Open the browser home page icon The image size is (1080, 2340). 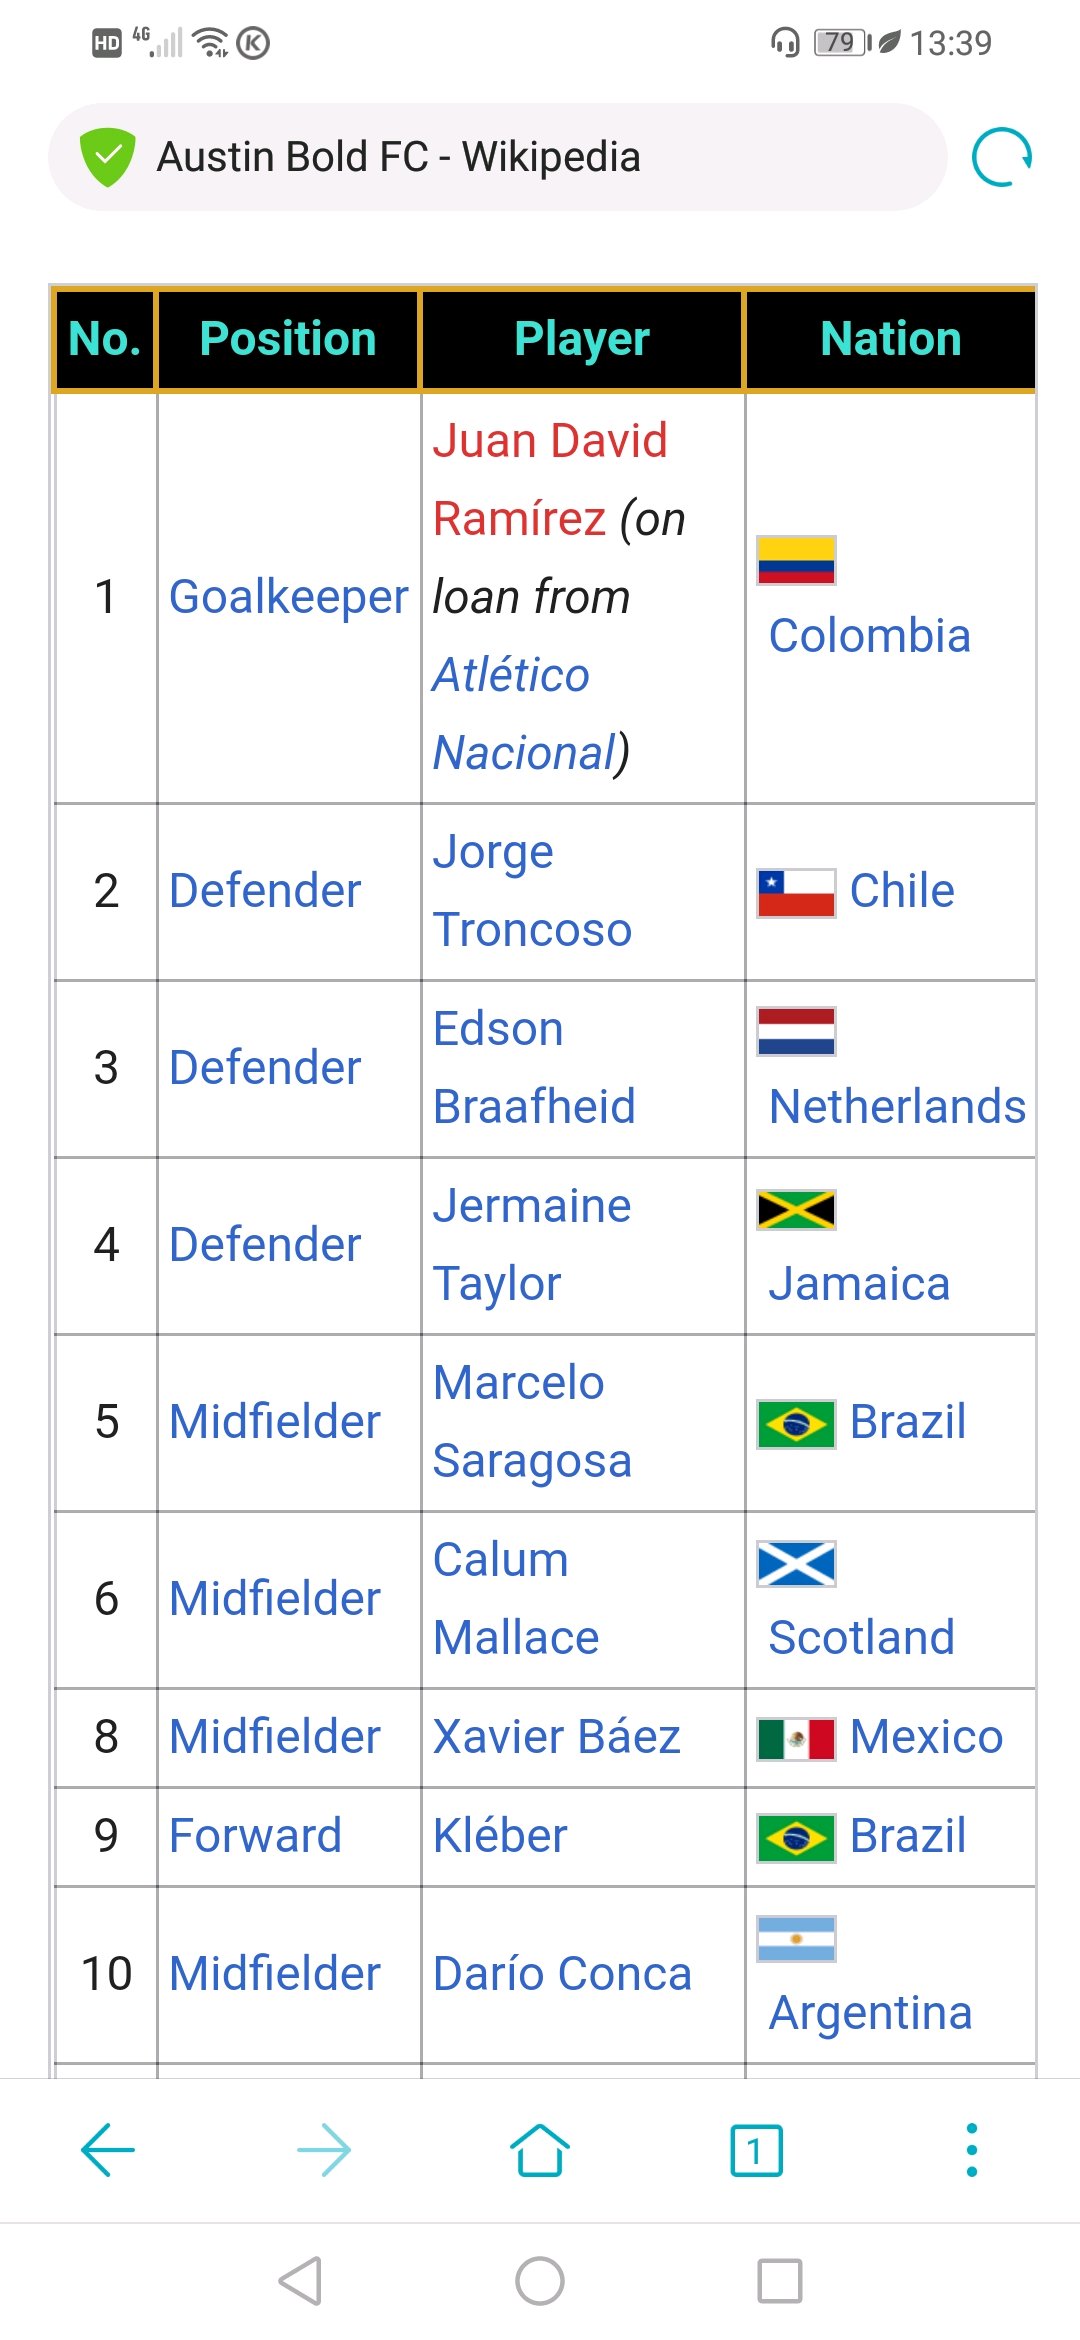click(540, 2149)
